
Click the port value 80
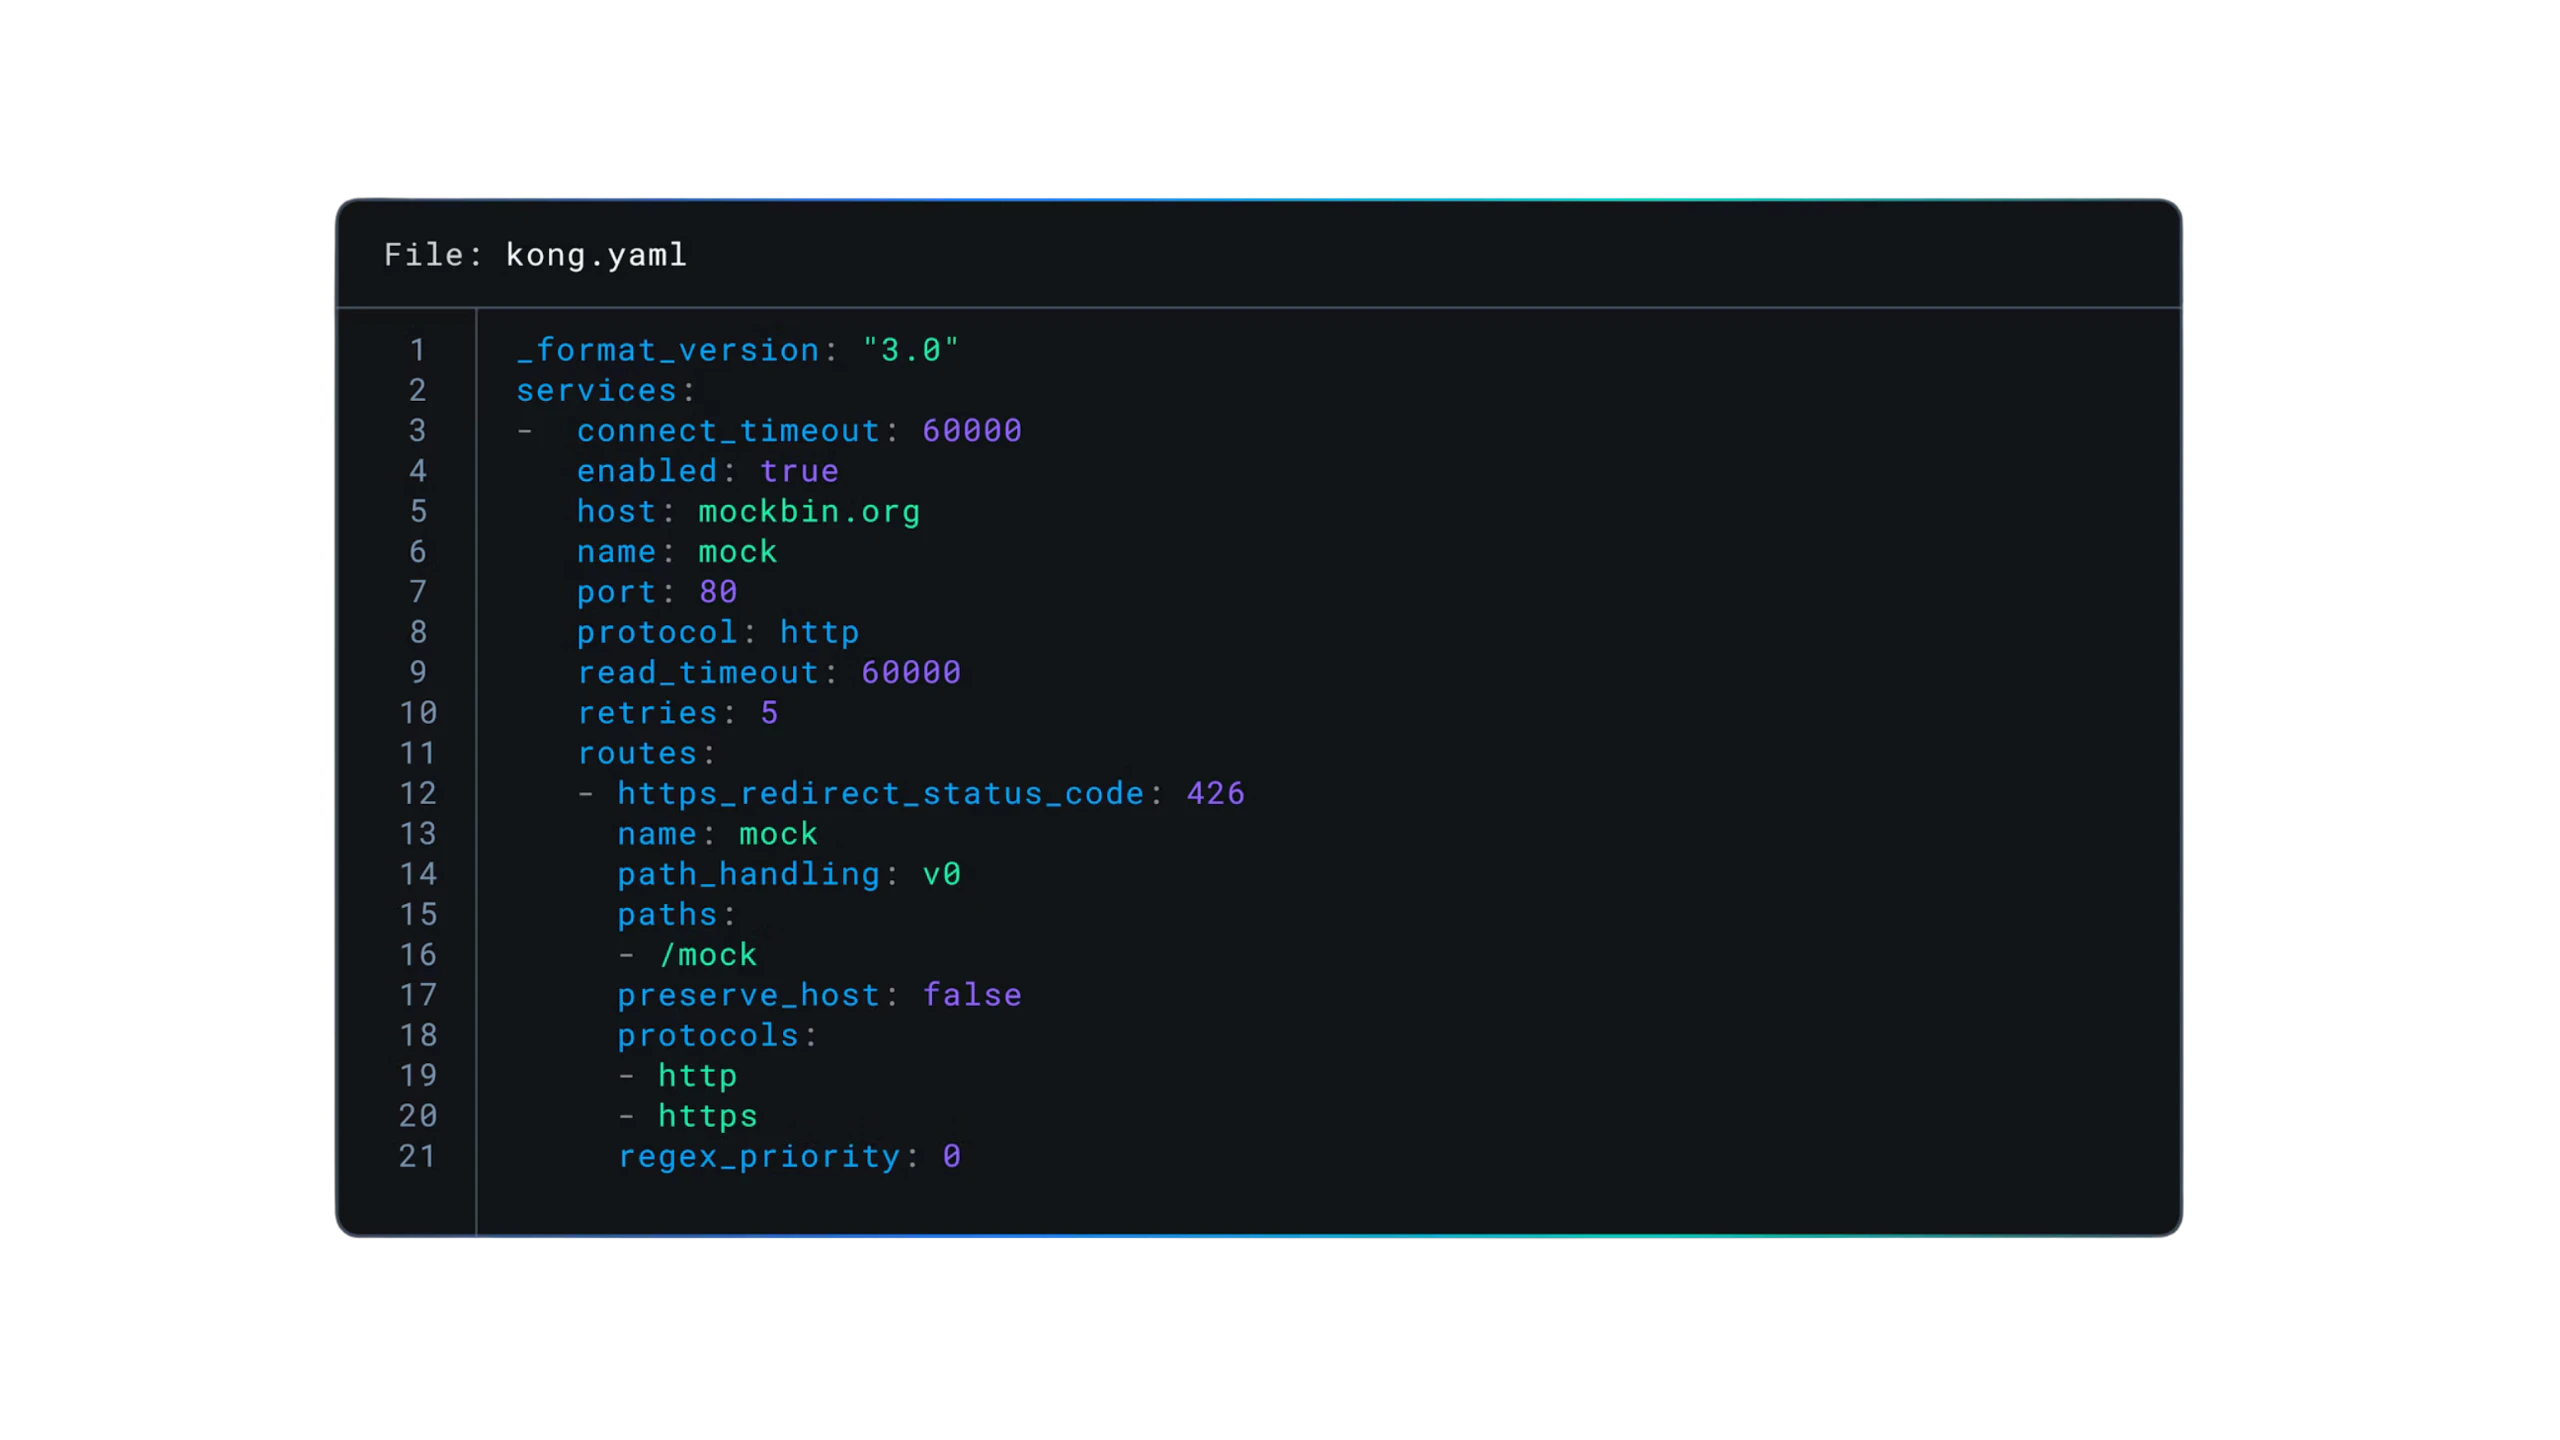coord(718,592)
